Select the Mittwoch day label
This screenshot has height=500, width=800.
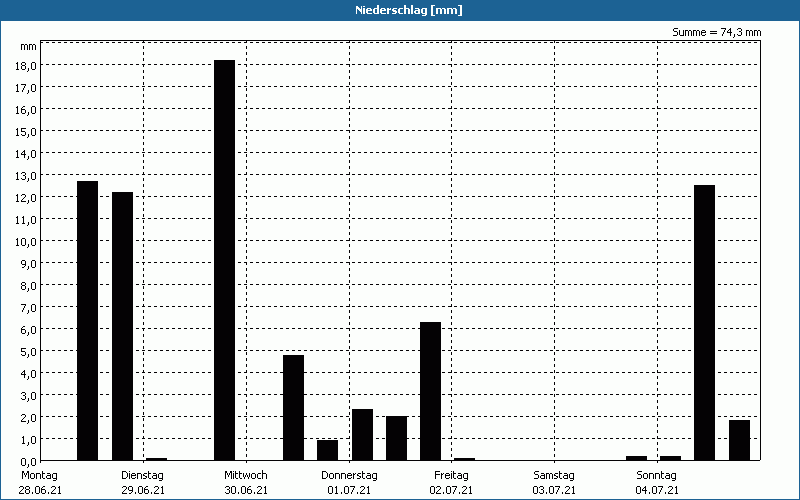coord(245,476)
